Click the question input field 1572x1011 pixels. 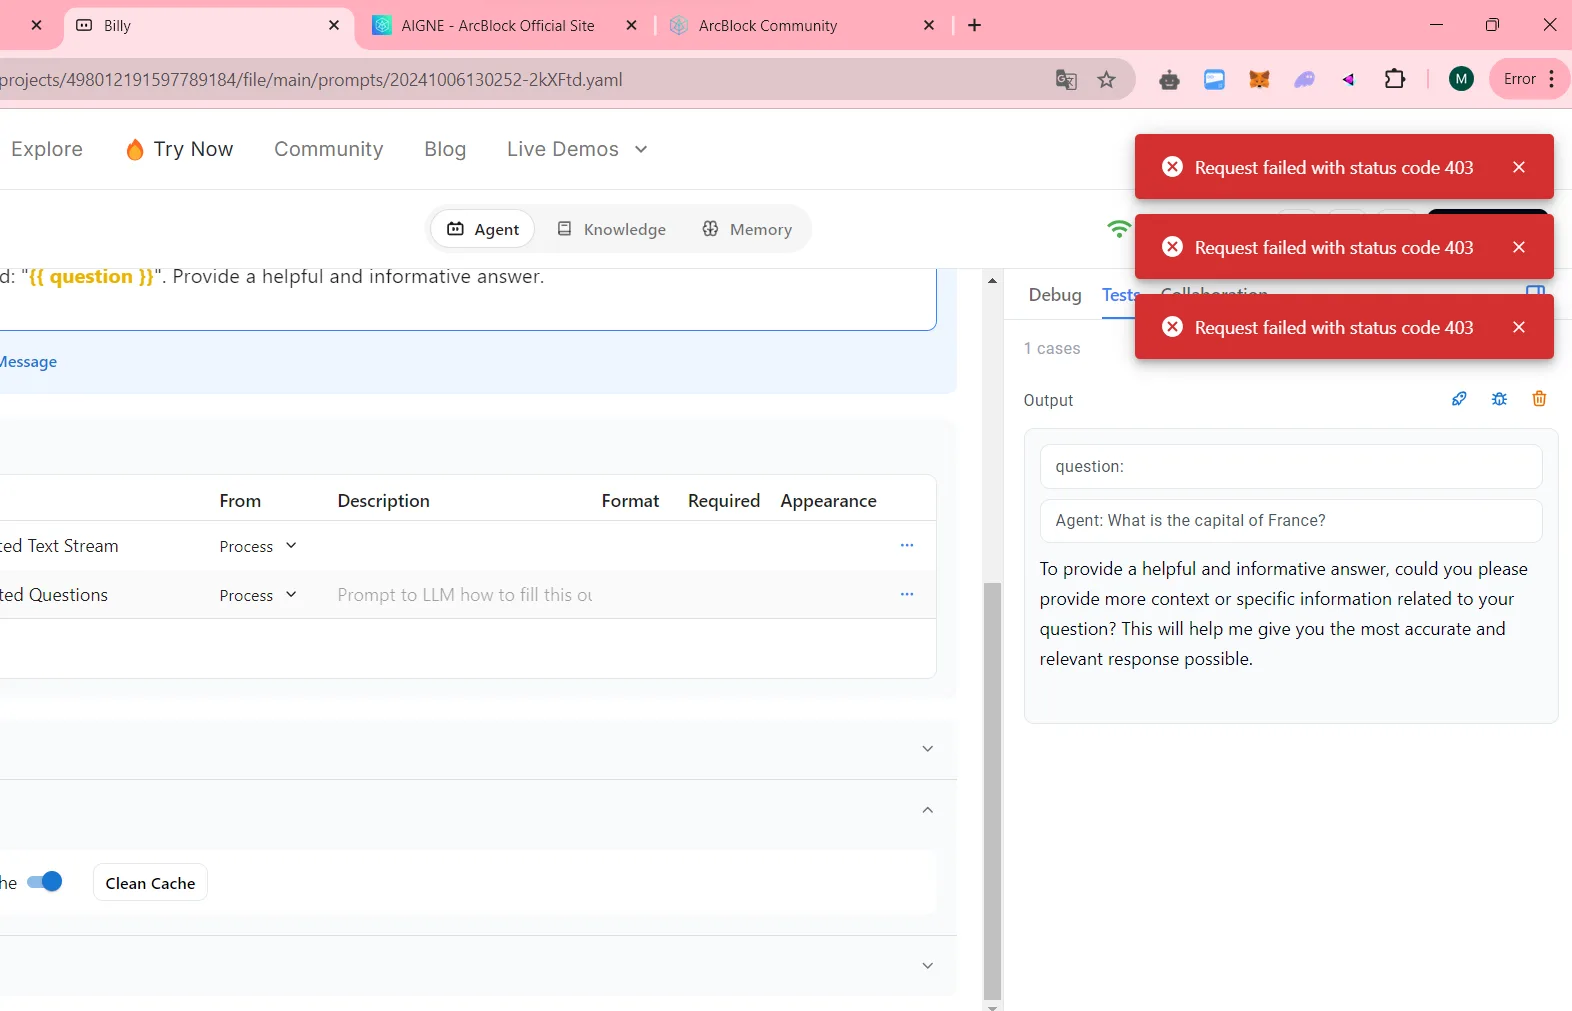coord(1291,467)
